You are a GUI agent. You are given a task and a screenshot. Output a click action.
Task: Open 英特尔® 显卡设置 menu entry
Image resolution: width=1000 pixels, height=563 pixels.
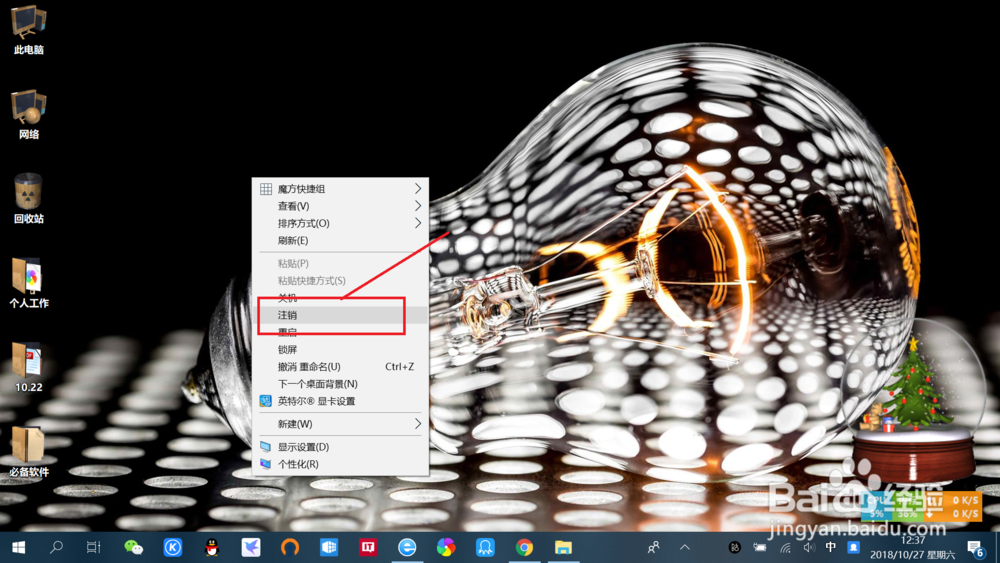[x=341, y=401]
